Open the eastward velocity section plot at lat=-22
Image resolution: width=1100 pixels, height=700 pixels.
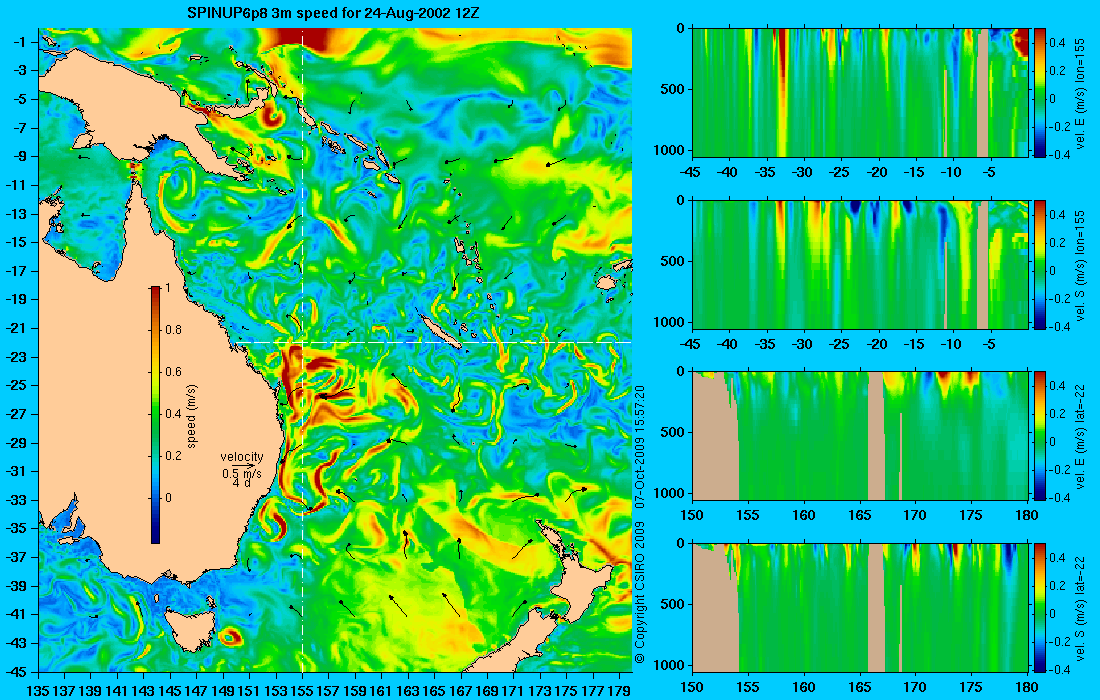click(861, 436)
